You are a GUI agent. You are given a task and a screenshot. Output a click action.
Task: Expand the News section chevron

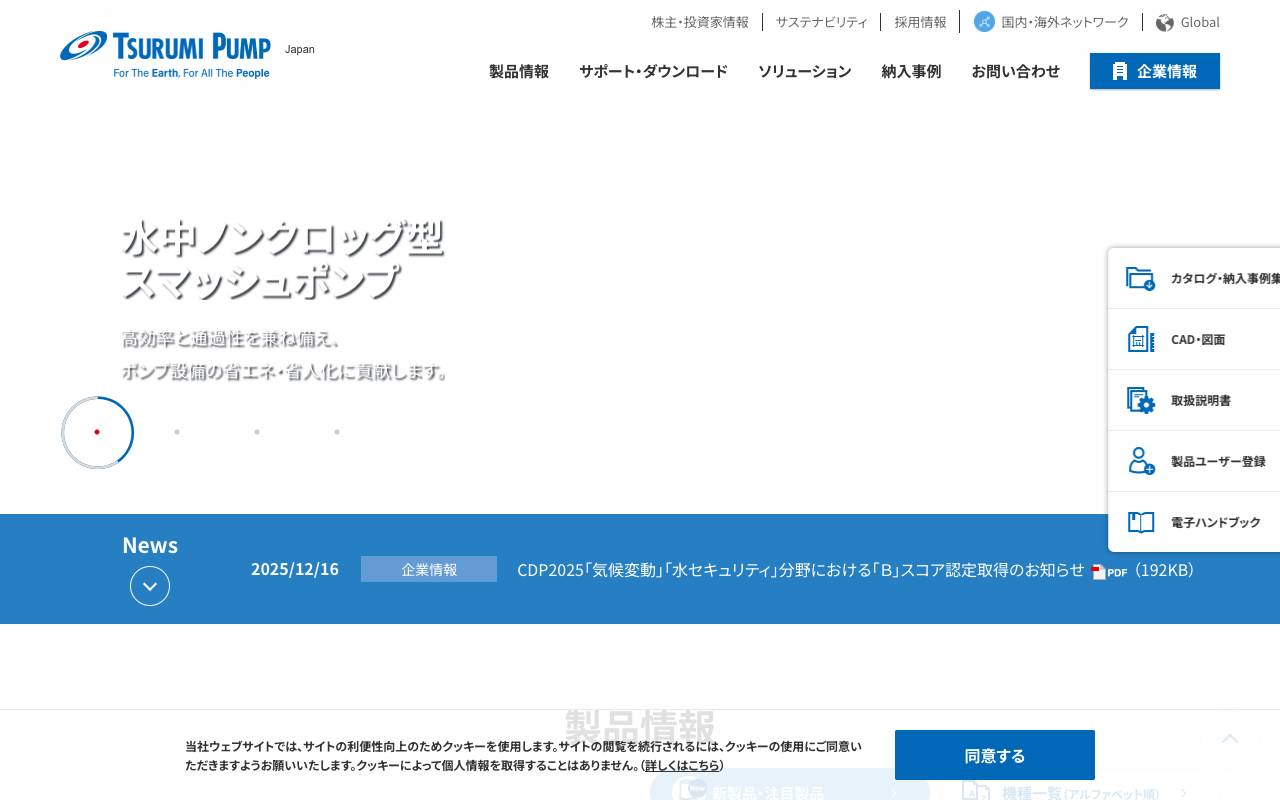[x=150, y=586]
